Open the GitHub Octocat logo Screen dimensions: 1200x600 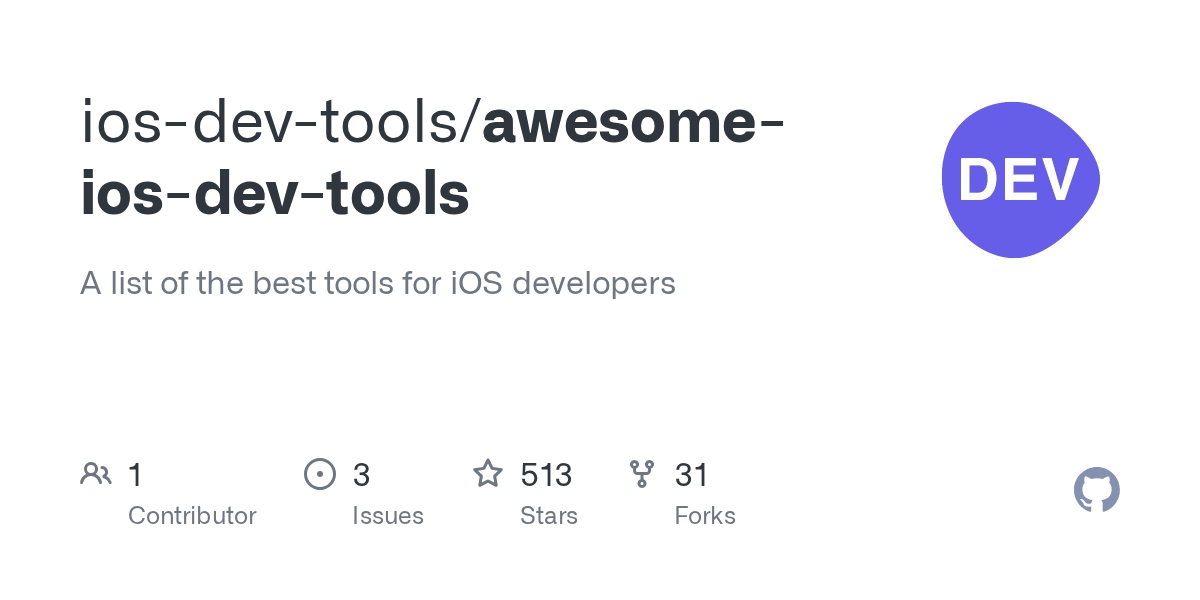1096,490
